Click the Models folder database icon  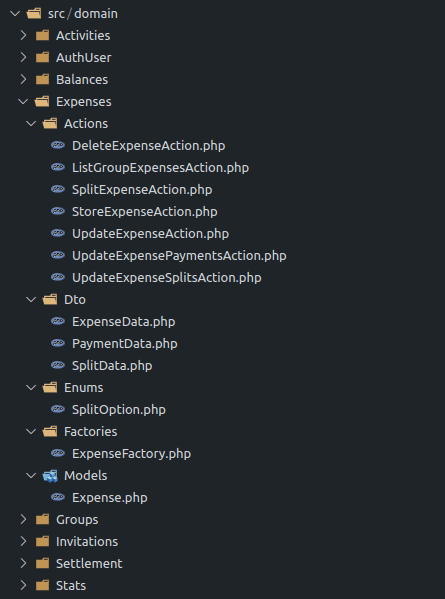point(50,476)
